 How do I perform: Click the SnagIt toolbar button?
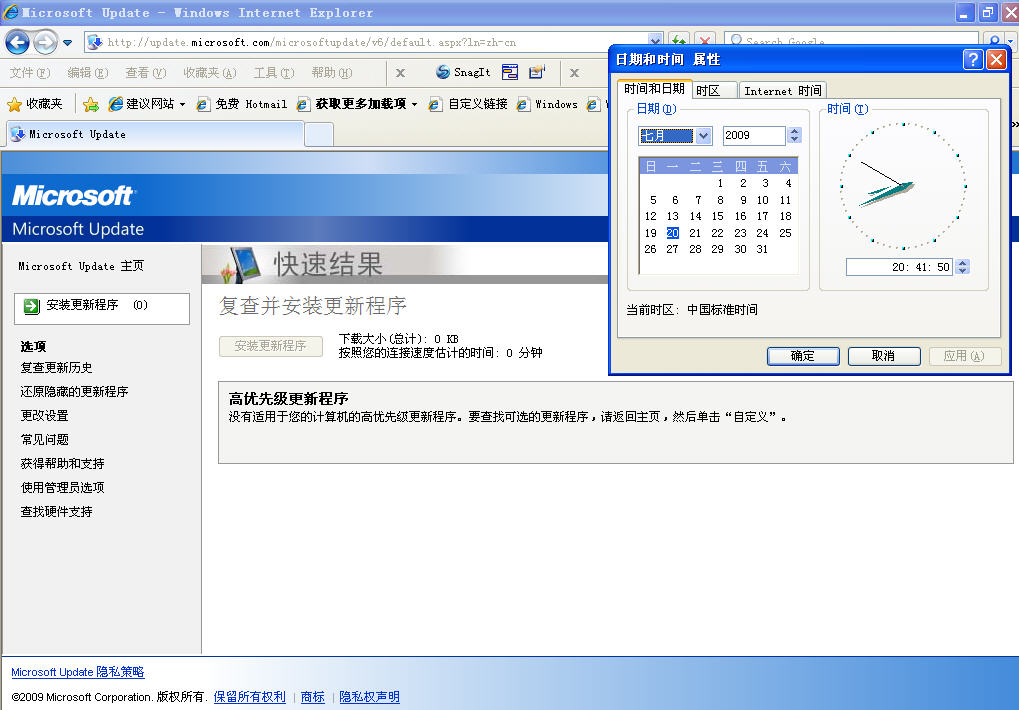(x=463, y=72)
